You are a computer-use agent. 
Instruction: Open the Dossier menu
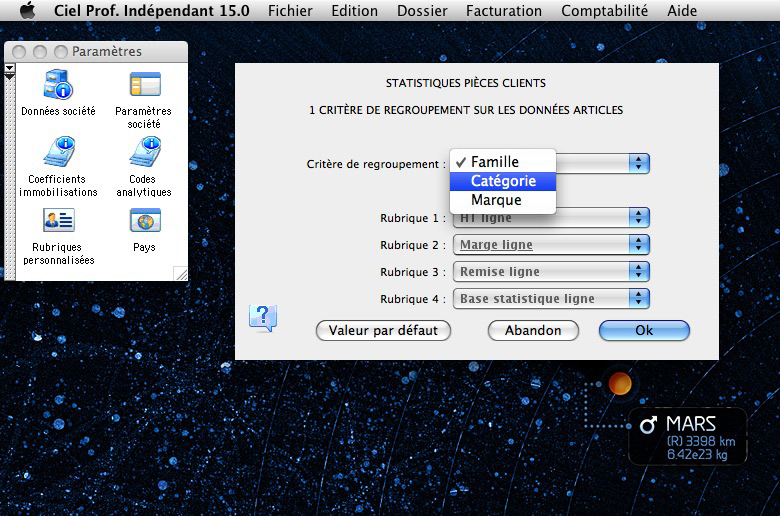click(x=422, y=10)
